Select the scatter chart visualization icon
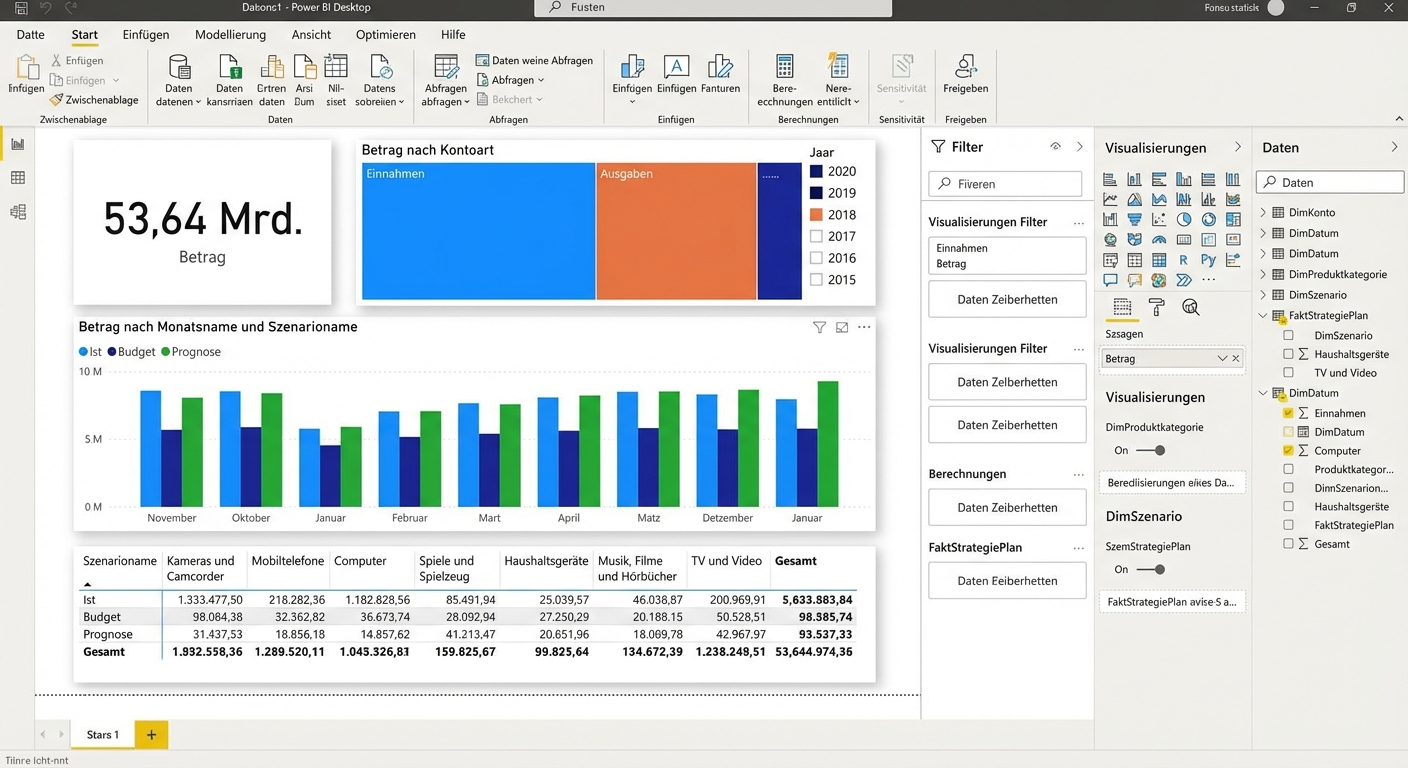The height and width of the screenshot is (768, 1408). click(1159, 219)
